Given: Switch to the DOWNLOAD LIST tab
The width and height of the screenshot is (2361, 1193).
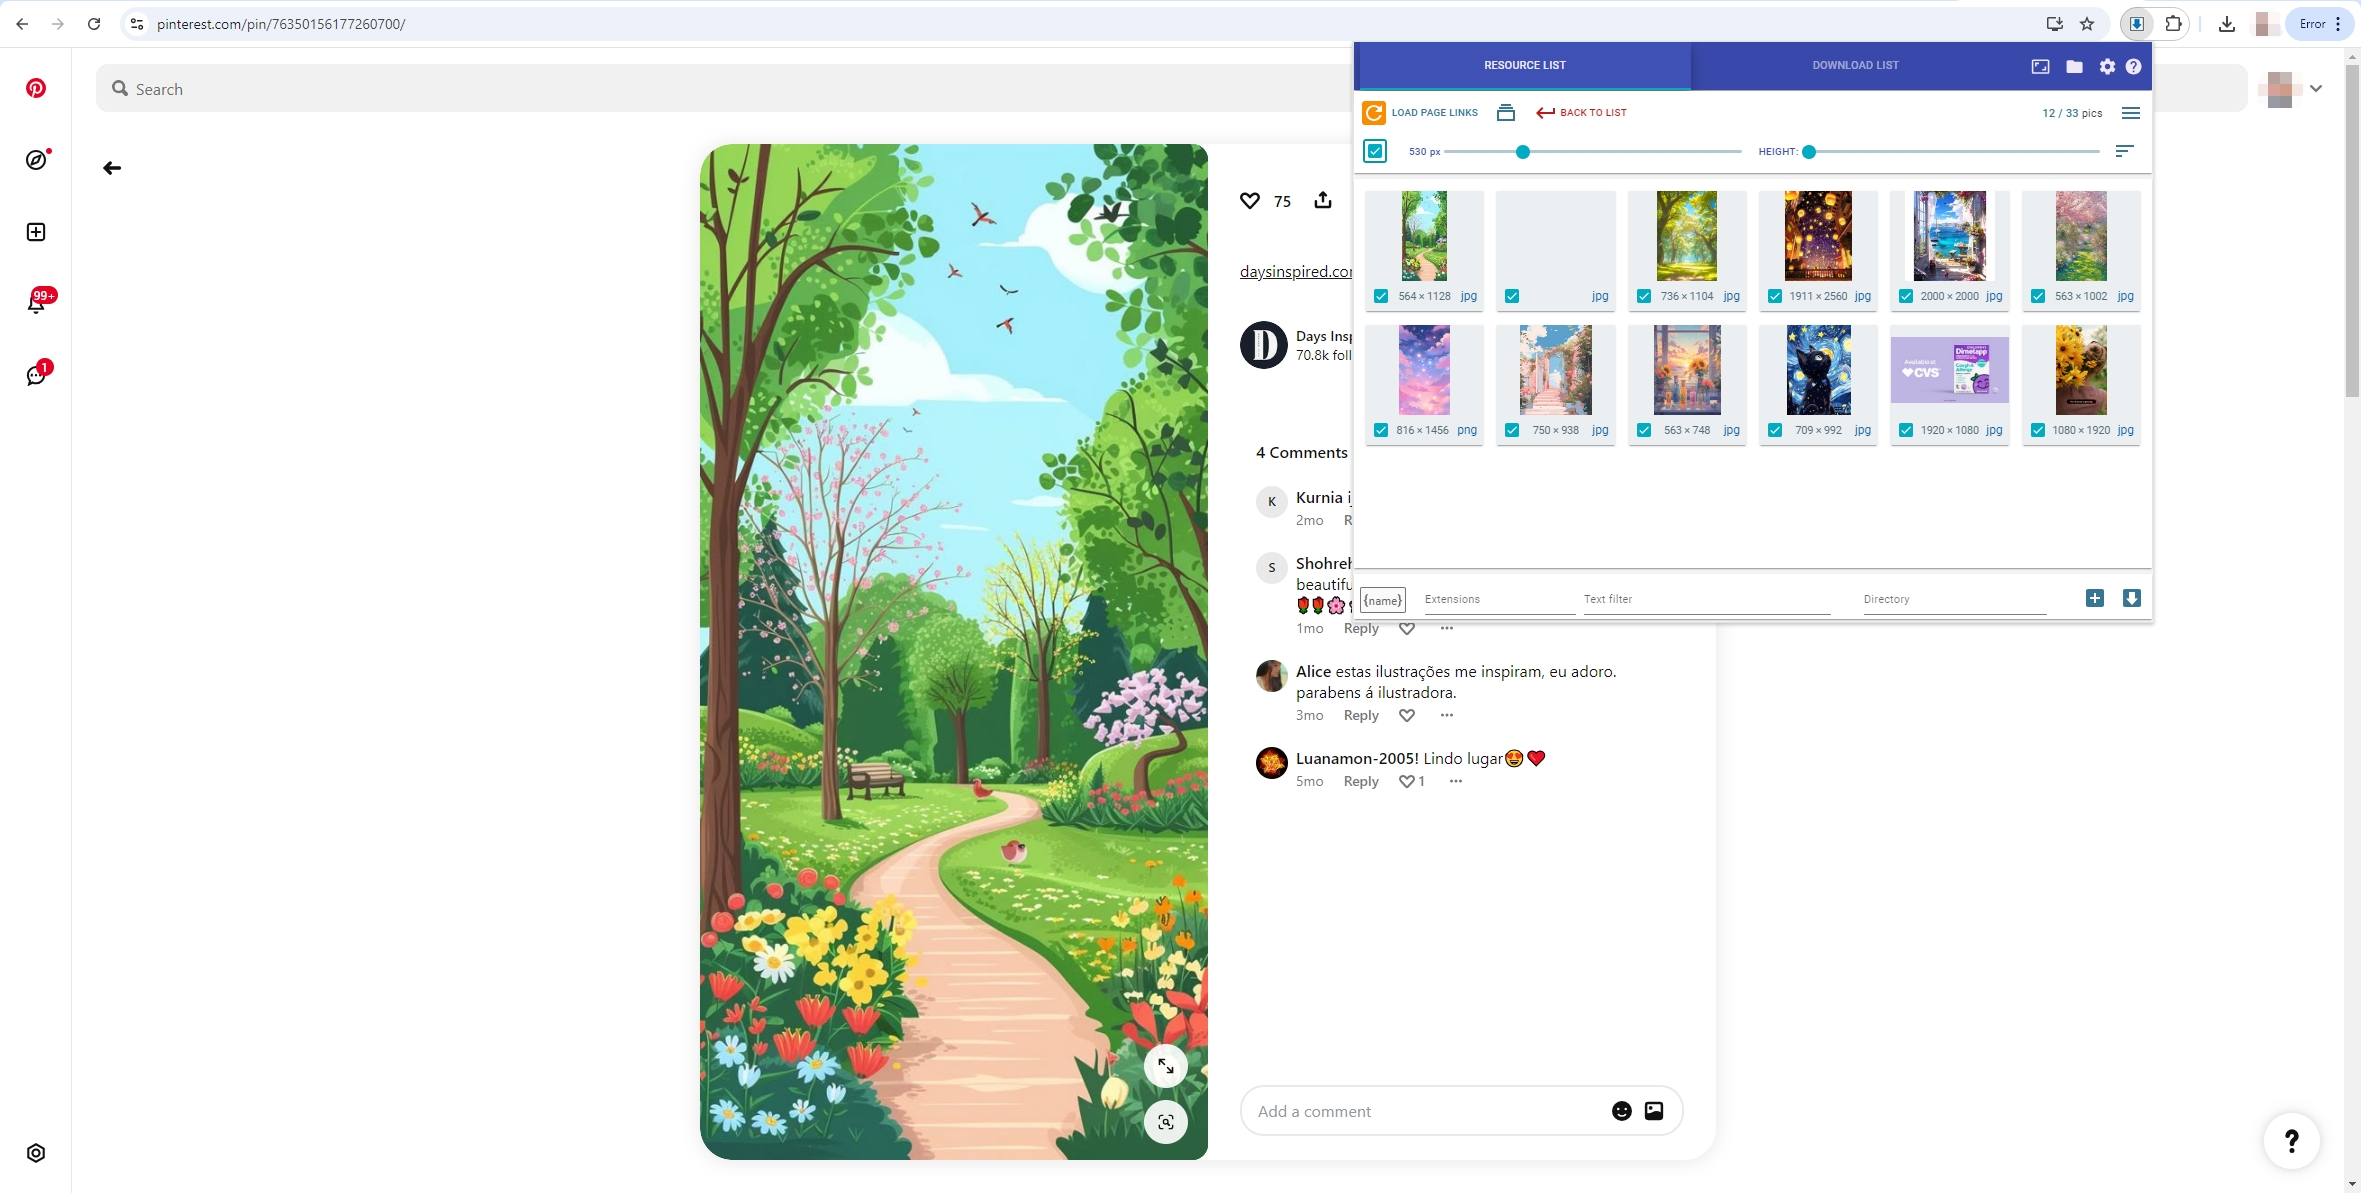Looking at the screenshot, I should (1856, 65).
